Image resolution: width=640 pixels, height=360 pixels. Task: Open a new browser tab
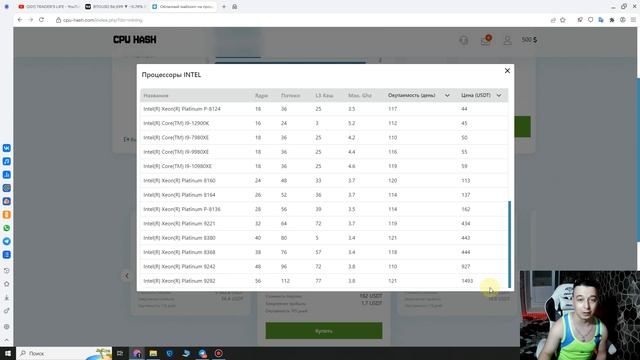224,7
